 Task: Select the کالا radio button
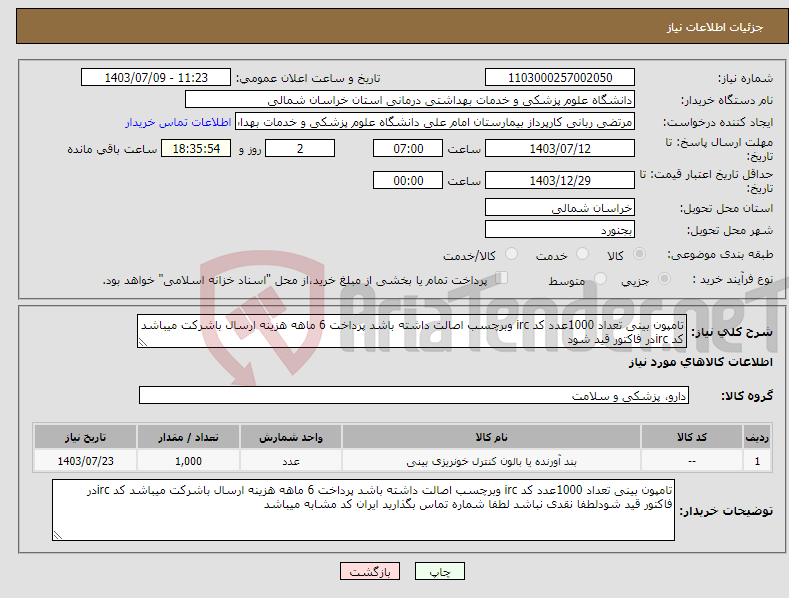(639, 254)
